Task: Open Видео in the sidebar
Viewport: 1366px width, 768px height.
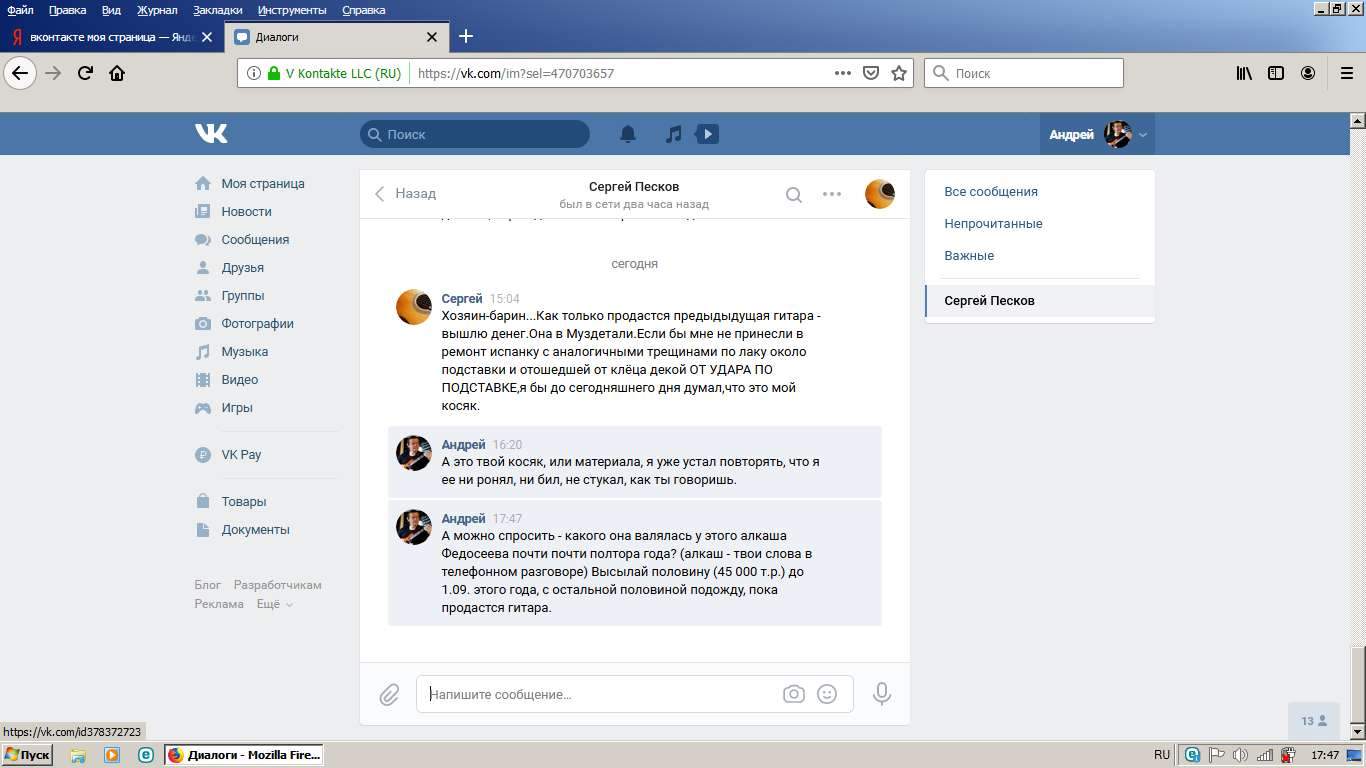Action: pos(240,380)
